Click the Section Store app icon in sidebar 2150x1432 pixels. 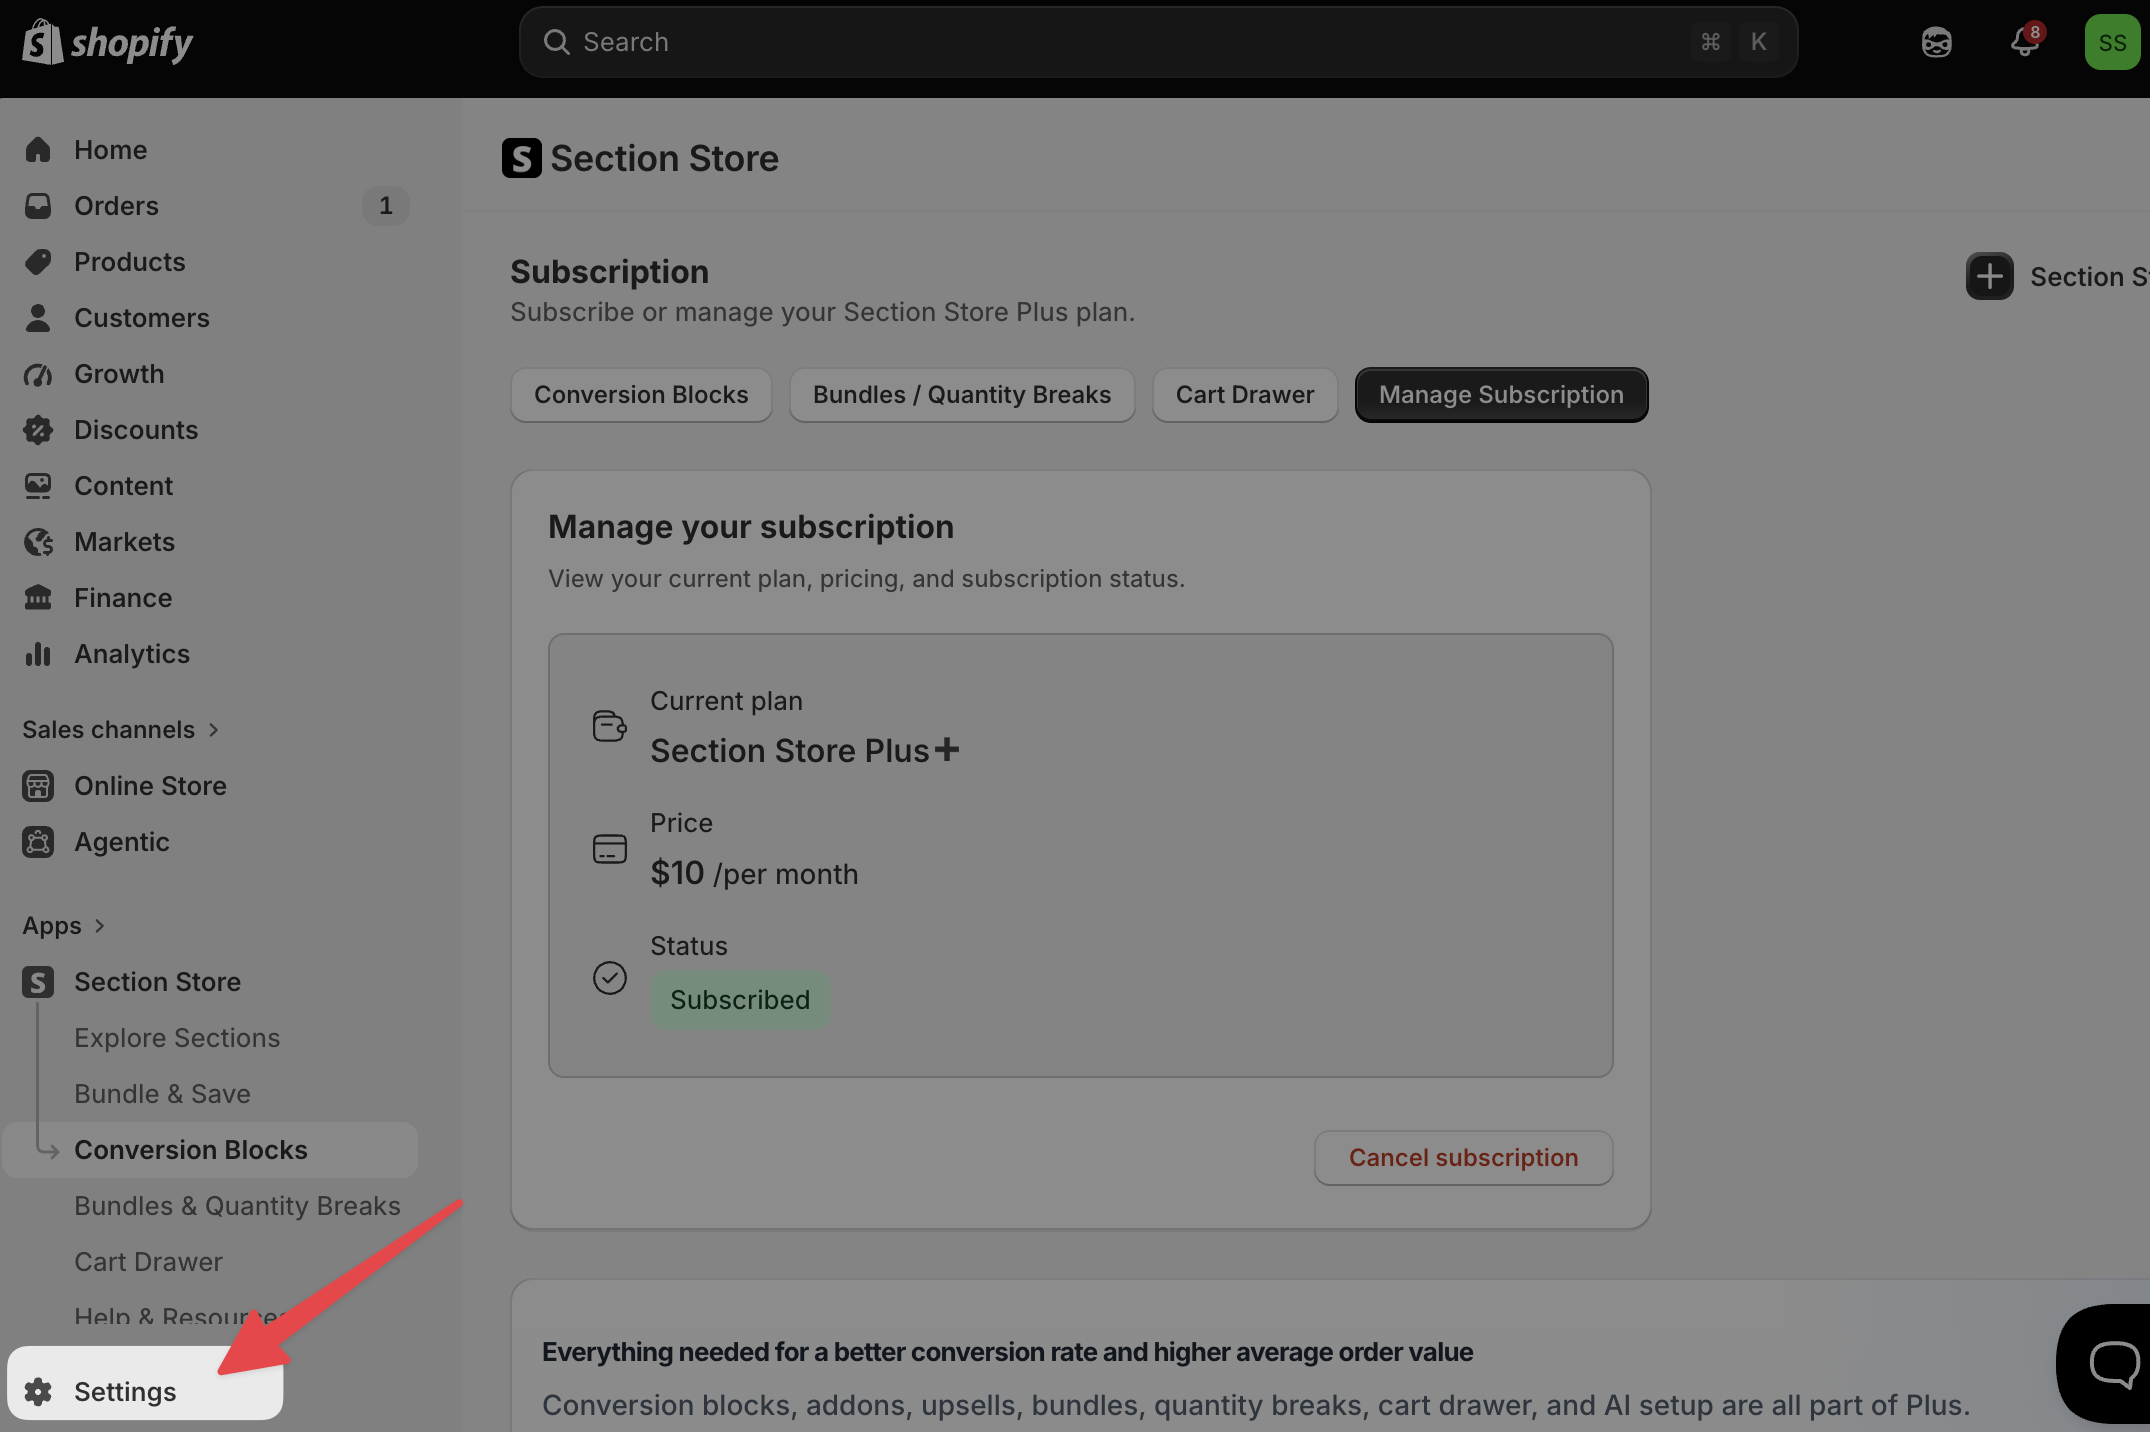coord(38,982)
